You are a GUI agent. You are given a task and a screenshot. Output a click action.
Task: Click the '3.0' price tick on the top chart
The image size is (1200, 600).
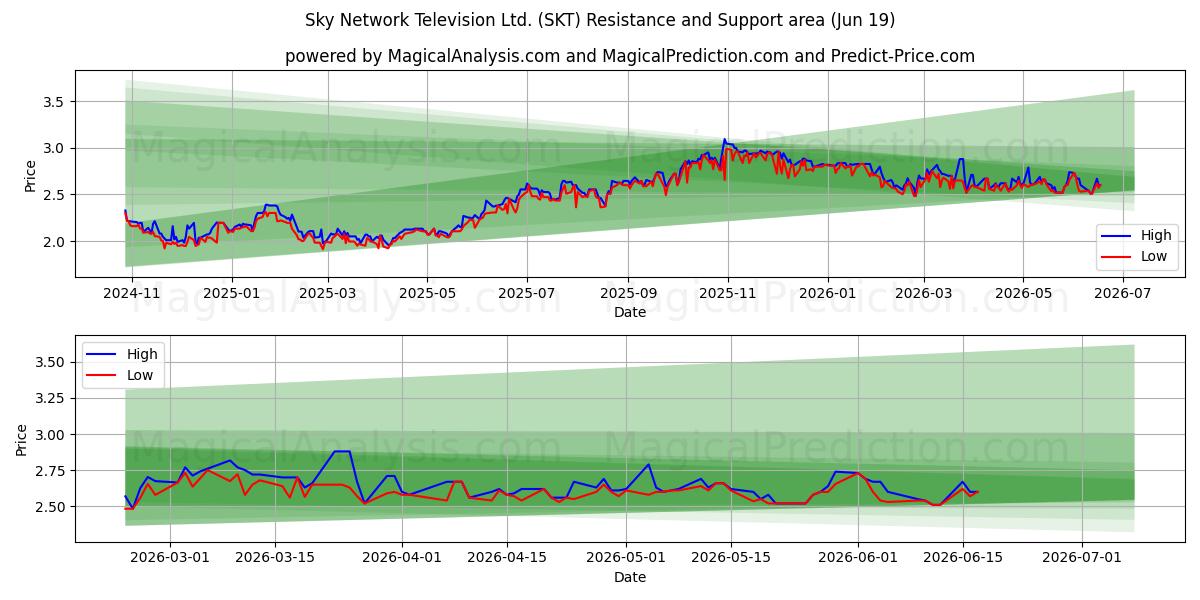click(x=54, y=148)
